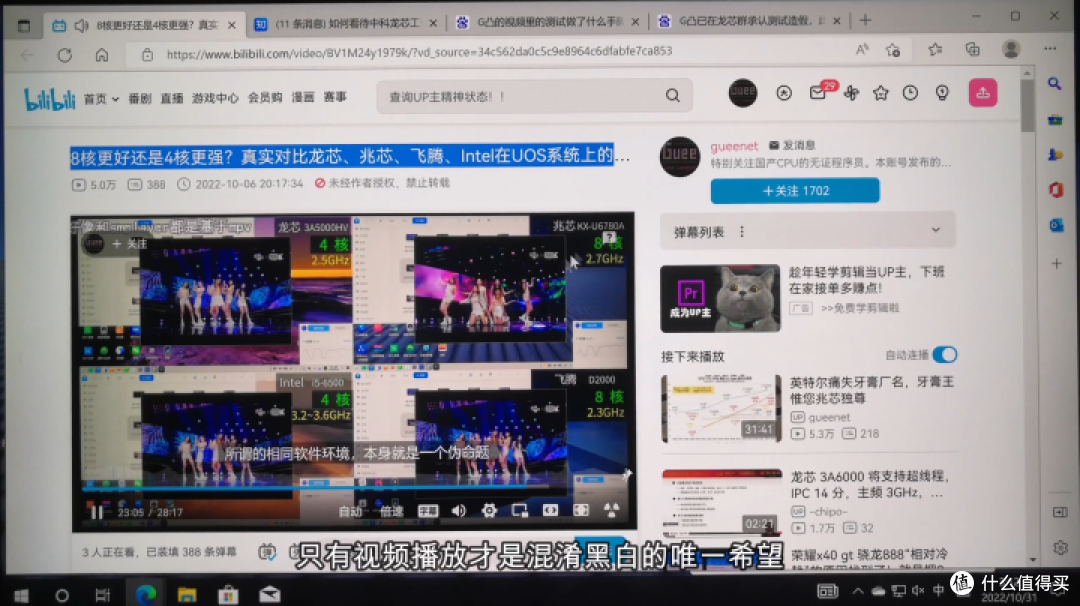Toggle read aloud icon in address bar
1080x606 pixels.
click(862, 50)
